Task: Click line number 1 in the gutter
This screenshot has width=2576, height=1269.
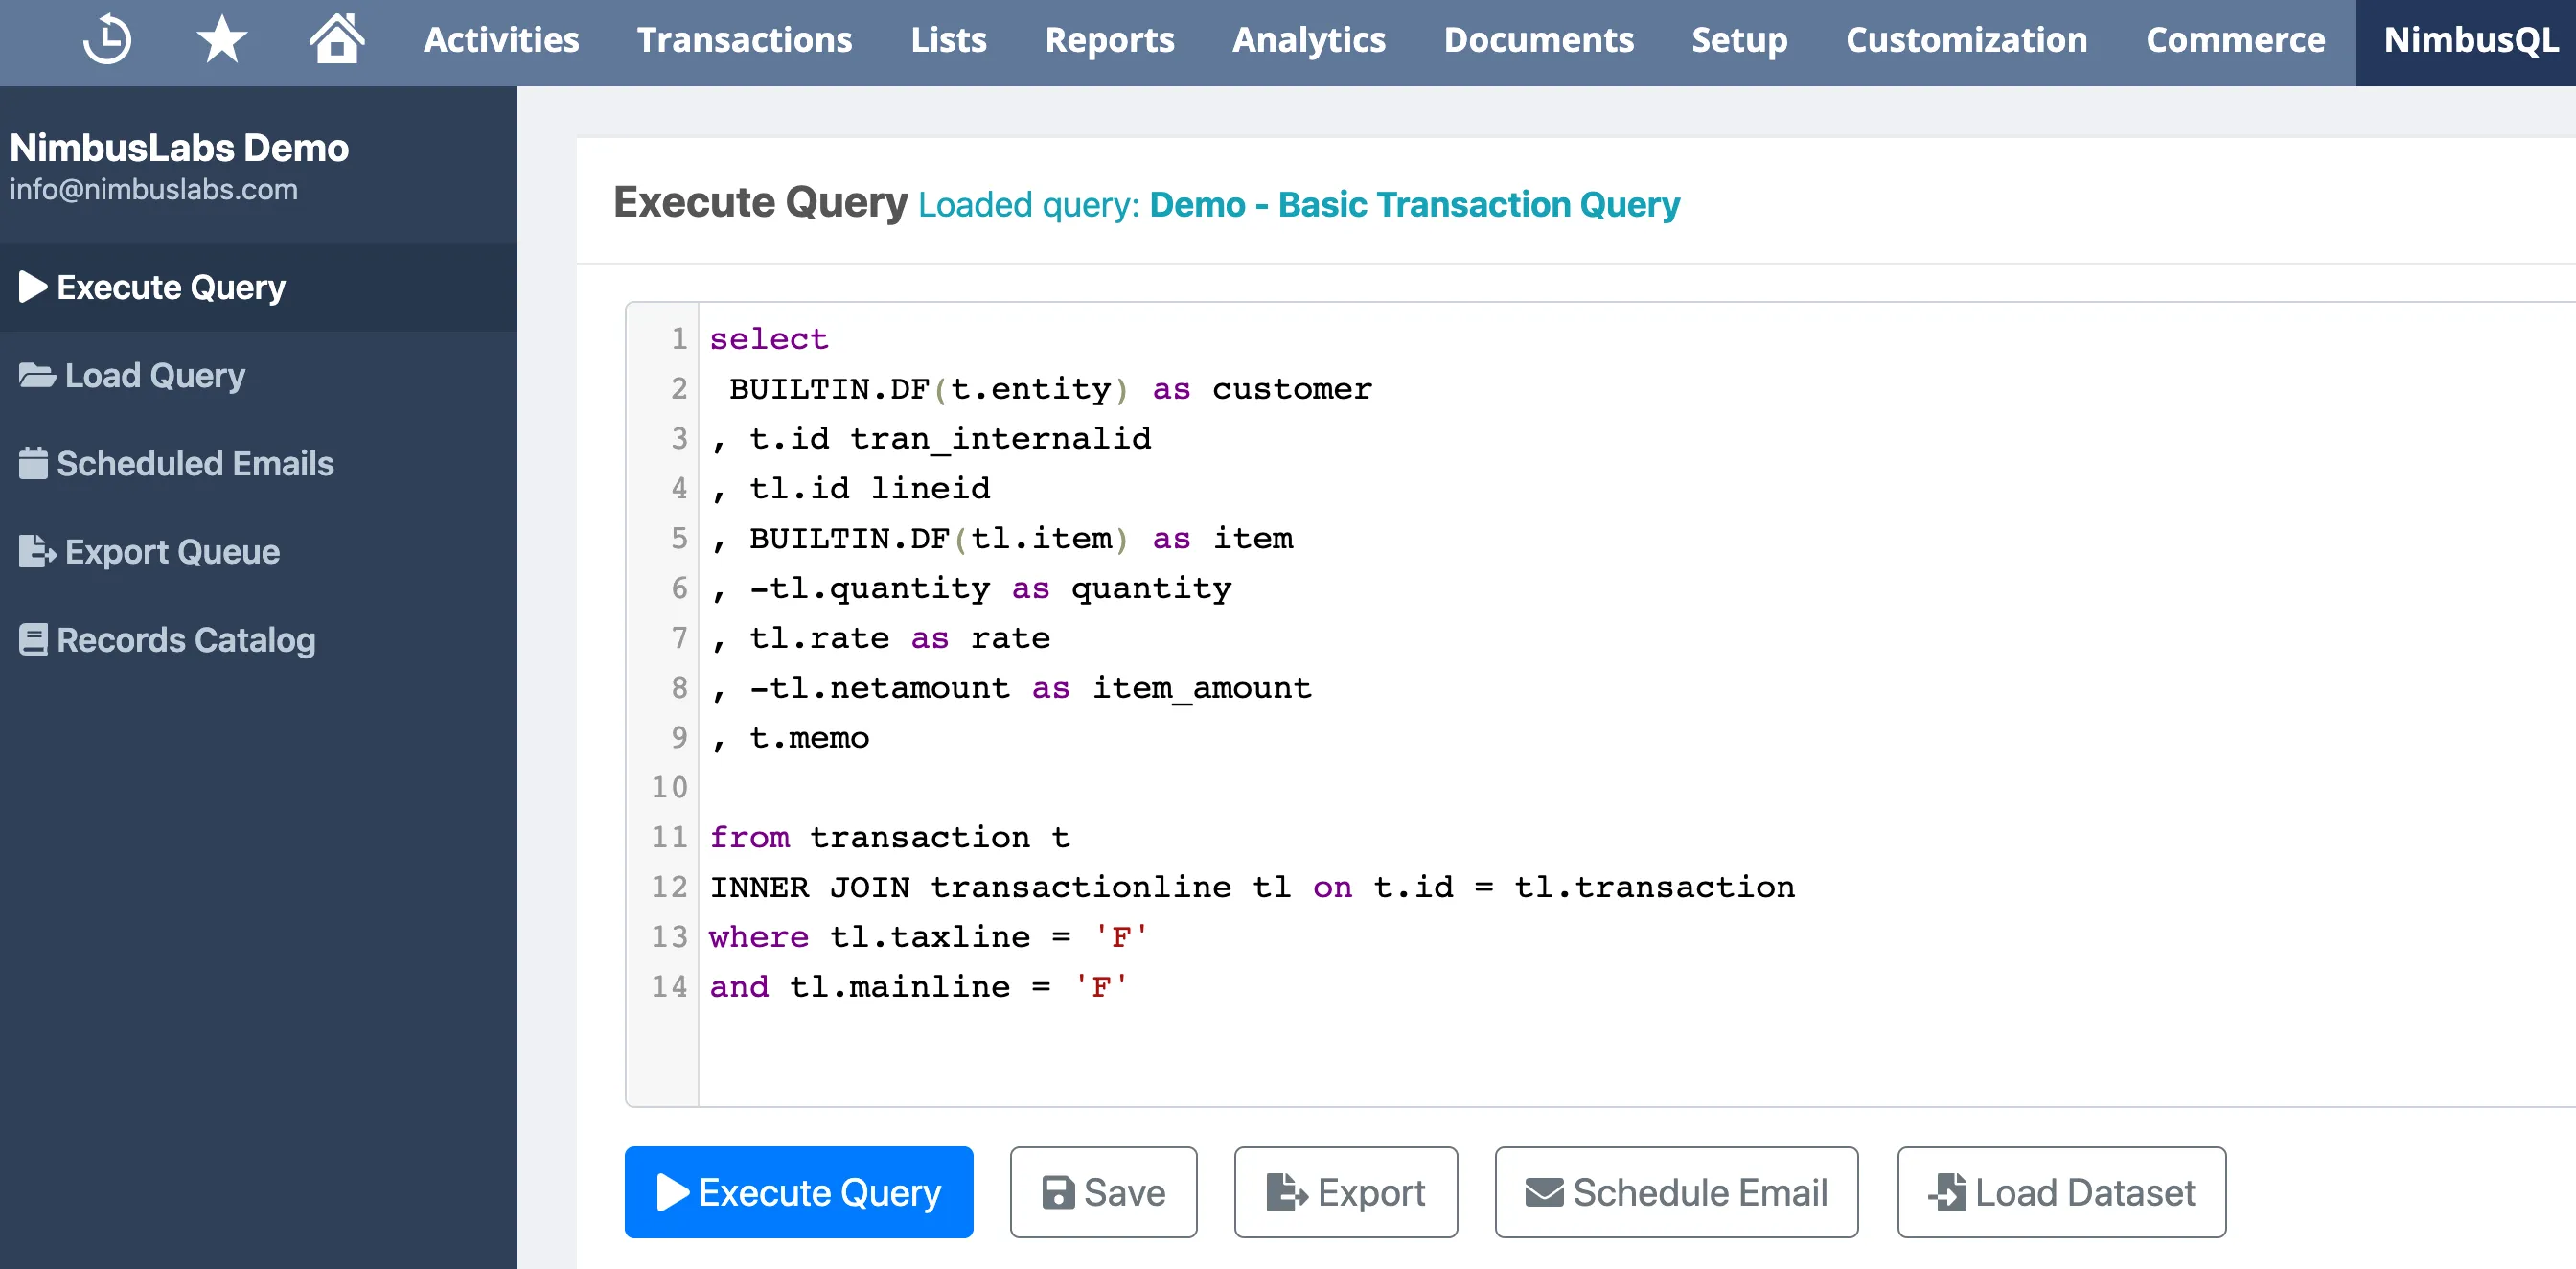Action: coord(679,339)
